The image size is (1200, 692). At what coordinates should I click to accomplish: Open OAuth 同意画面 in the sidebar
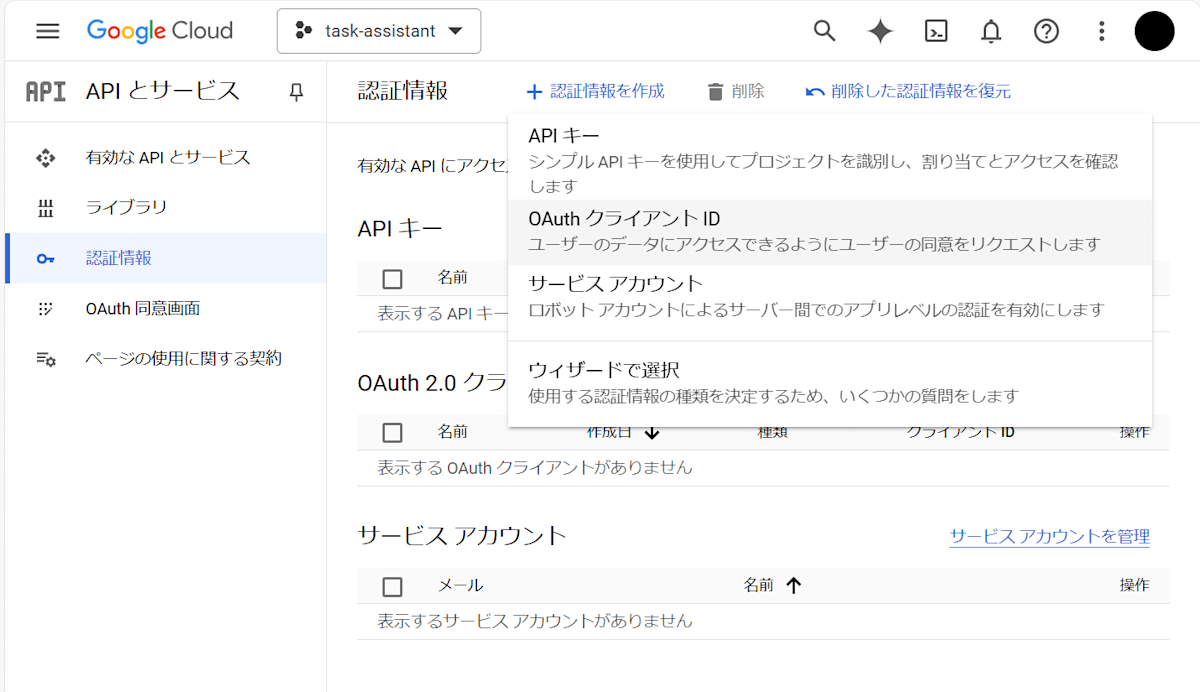click(143, 309)
